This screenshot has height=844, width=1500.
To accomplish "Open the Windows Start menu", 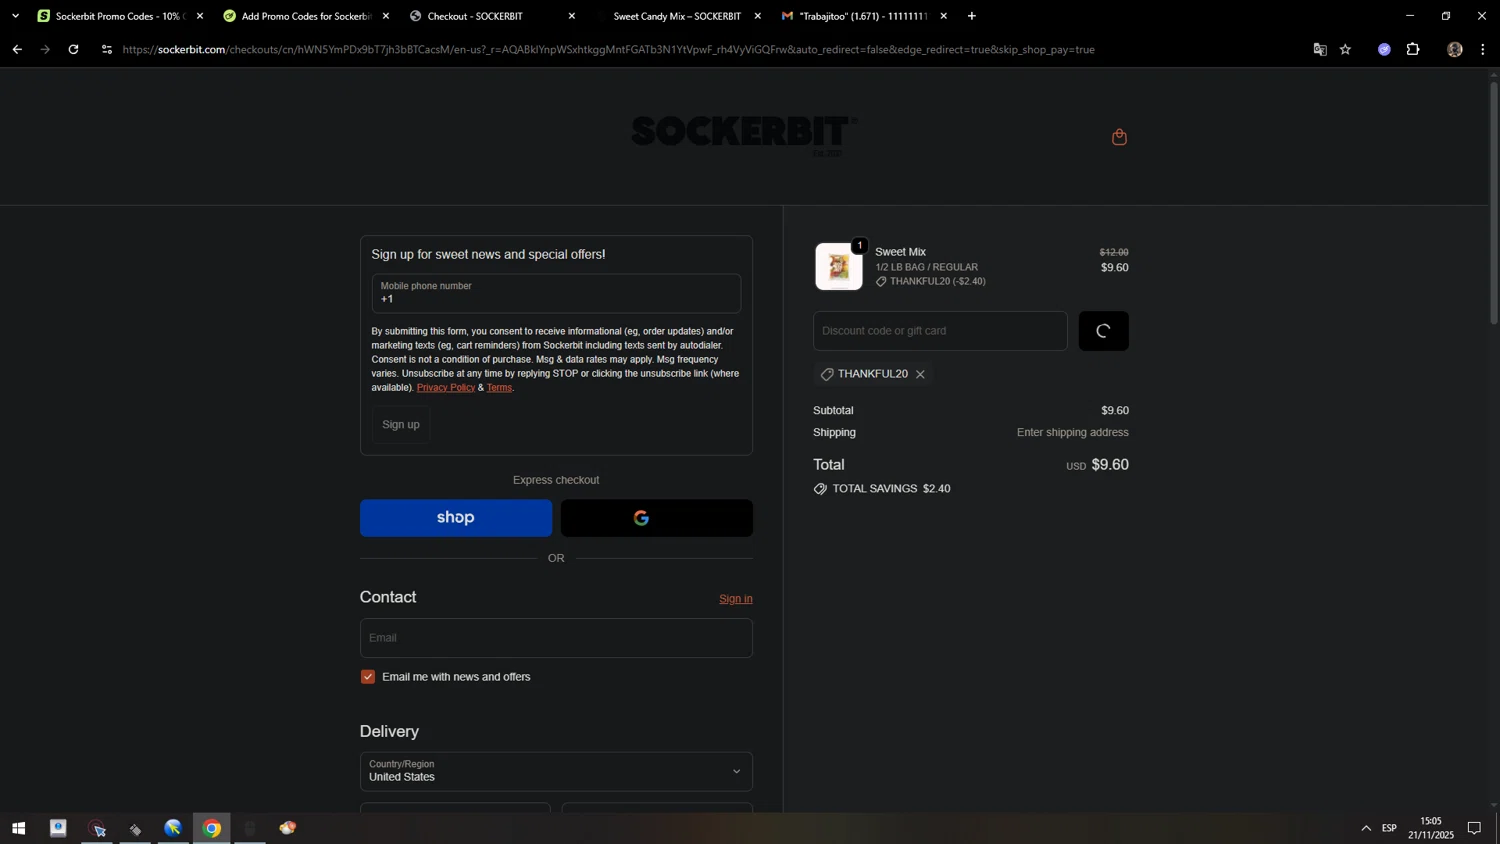I will 18,828.
